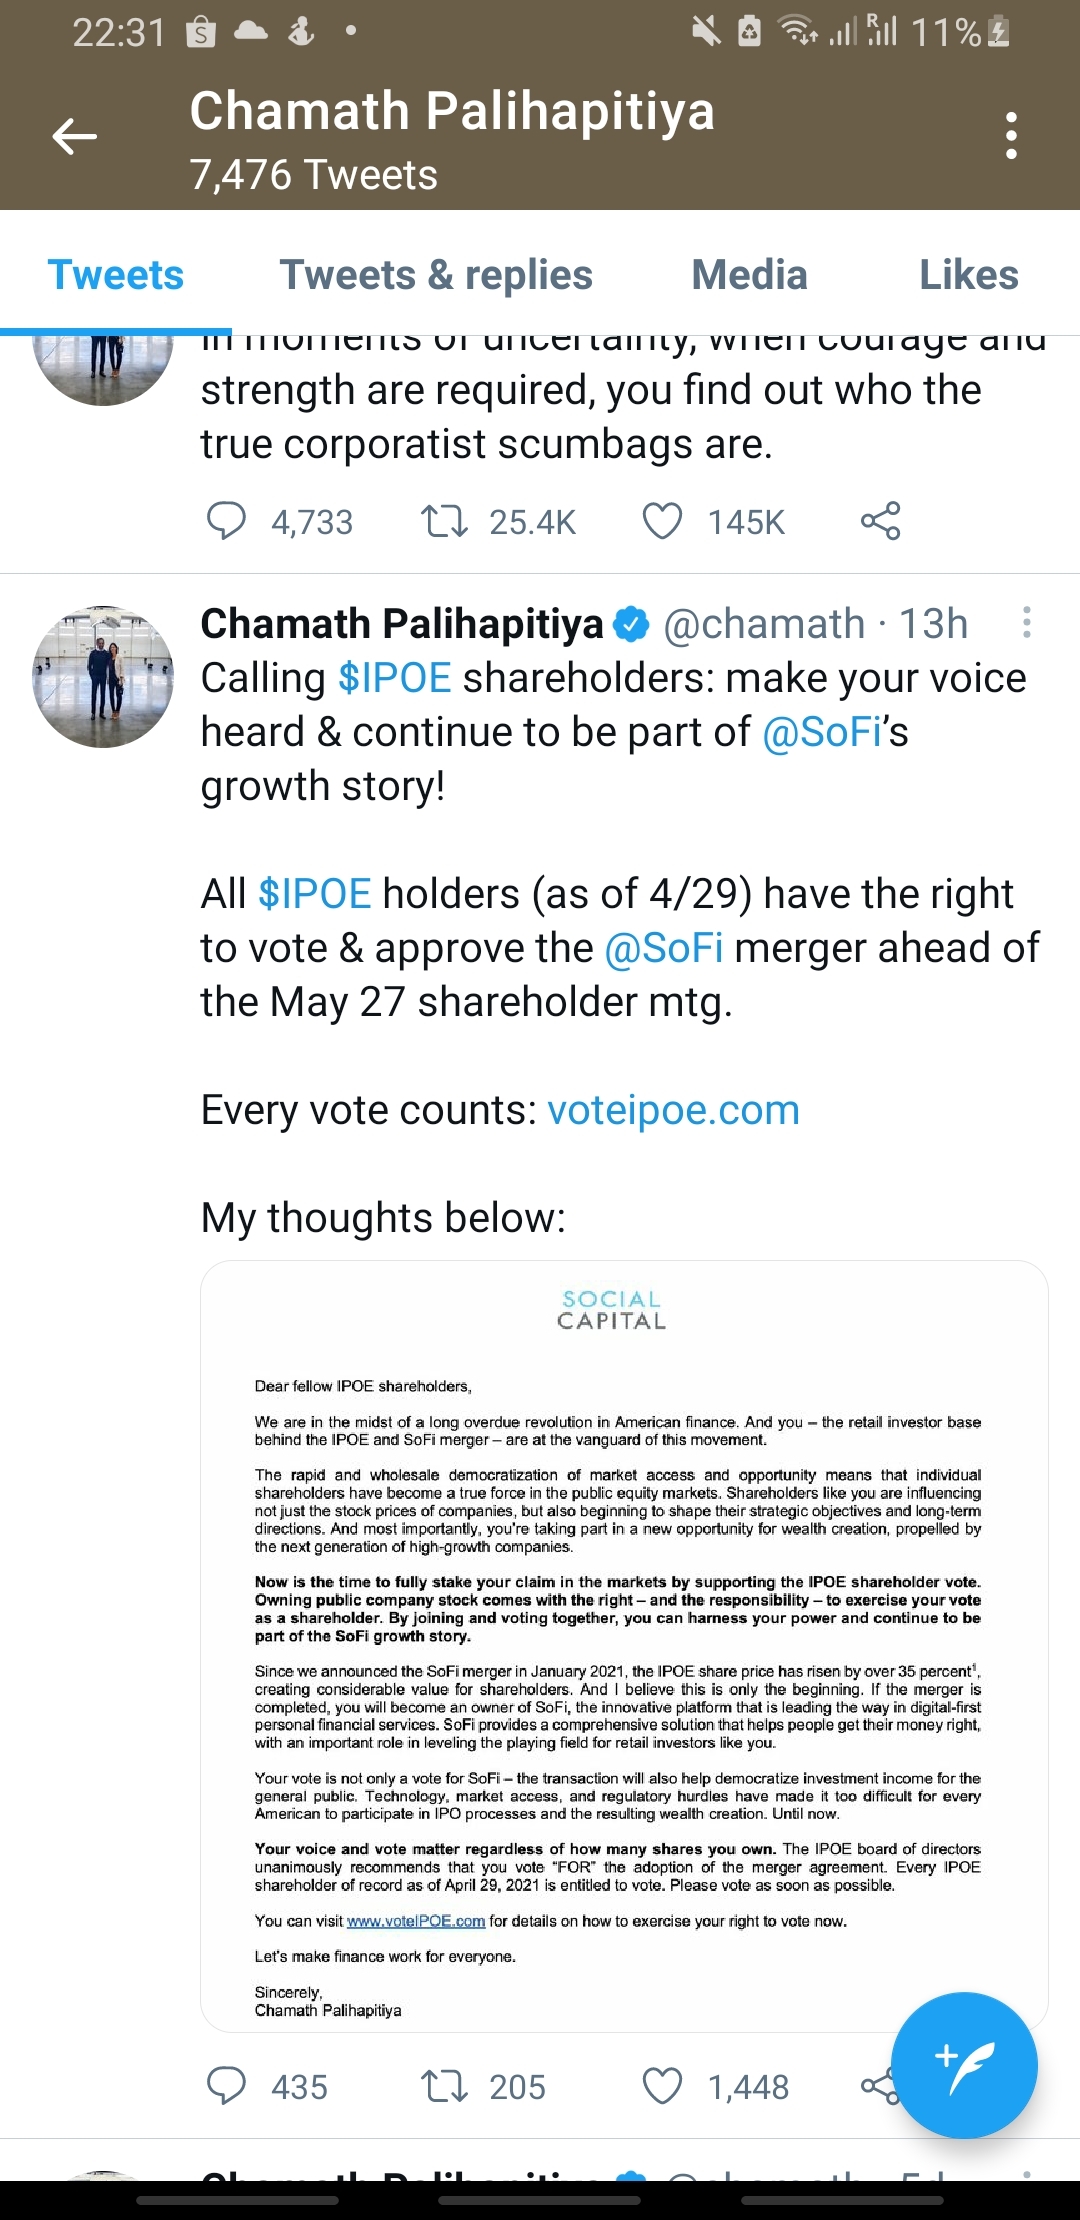This screenshot has width=1080, height=2220.
Task: Reply to the $IPOE shareholders tweet
Action: point(226,2086)
